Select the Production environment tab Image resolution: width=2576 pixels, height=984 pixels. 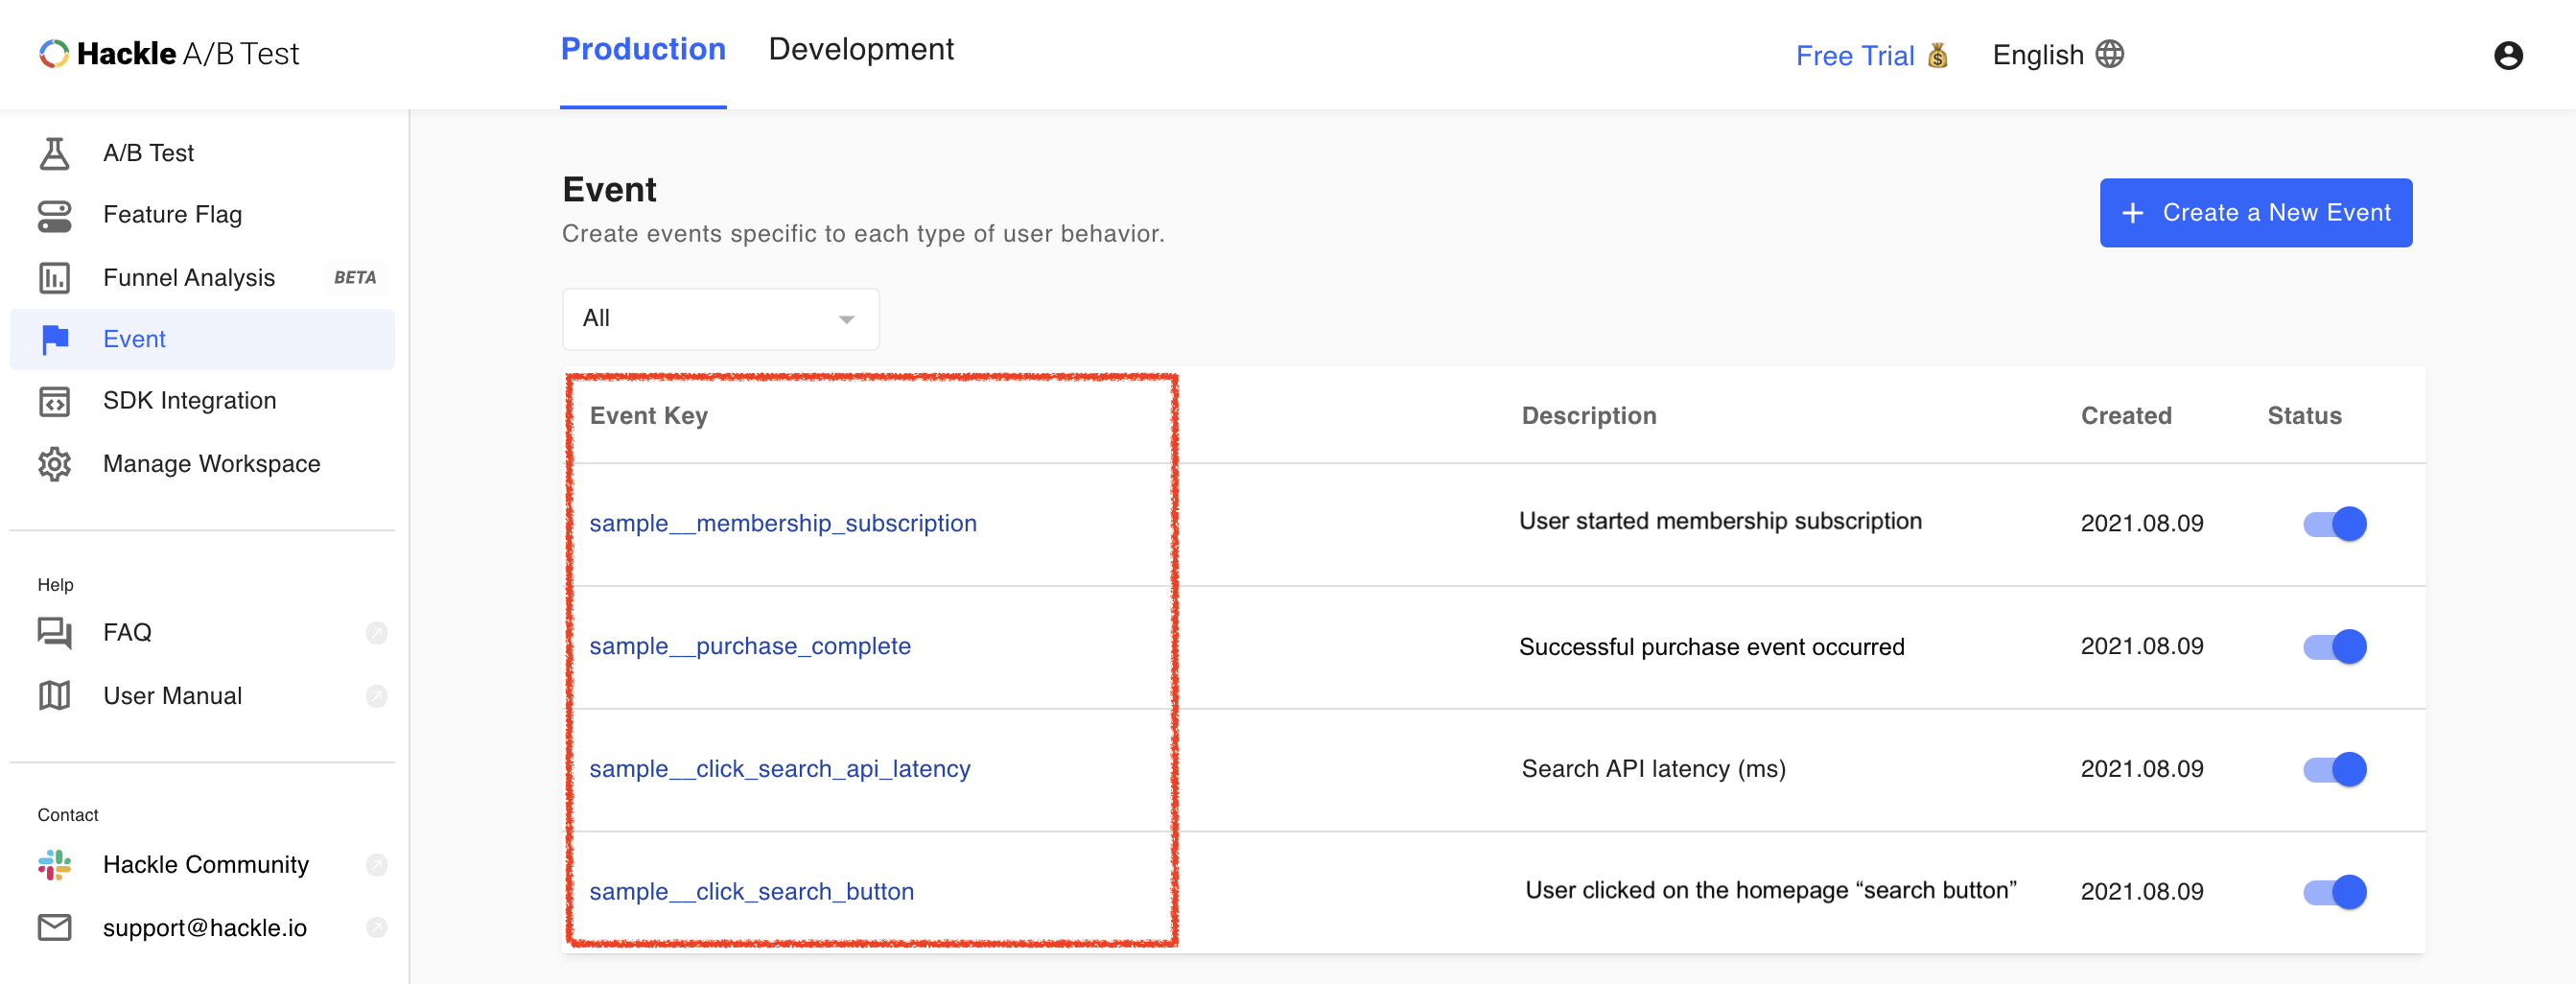click(642, 50)
